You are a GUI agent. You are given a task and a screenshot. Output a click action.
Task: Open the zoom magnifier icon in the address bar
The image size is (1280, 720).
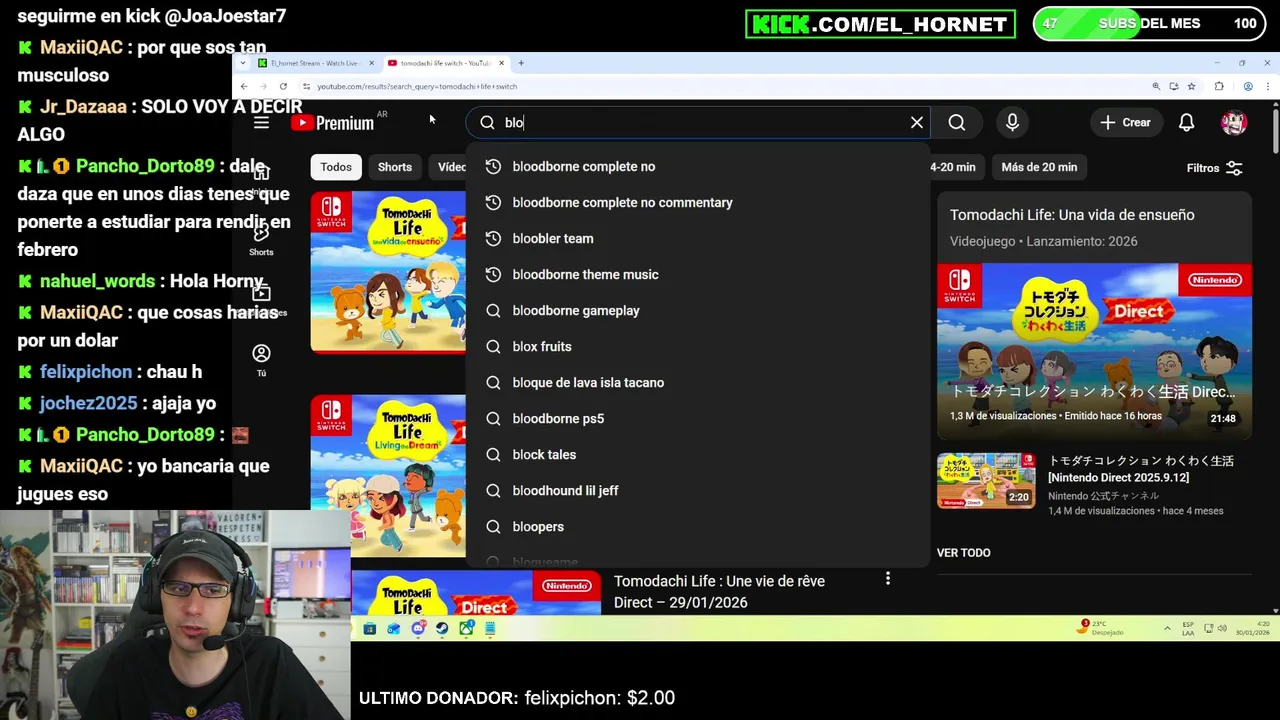(x=1156, y=86)
